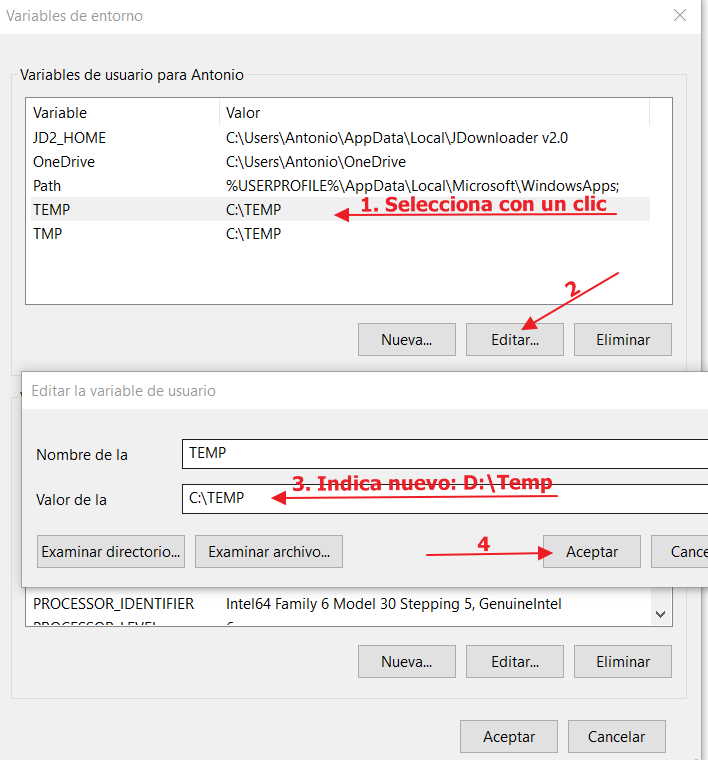This screenshot has height=760, width=708.
Task: Click the Variable column header
Action: coord(125,112)
